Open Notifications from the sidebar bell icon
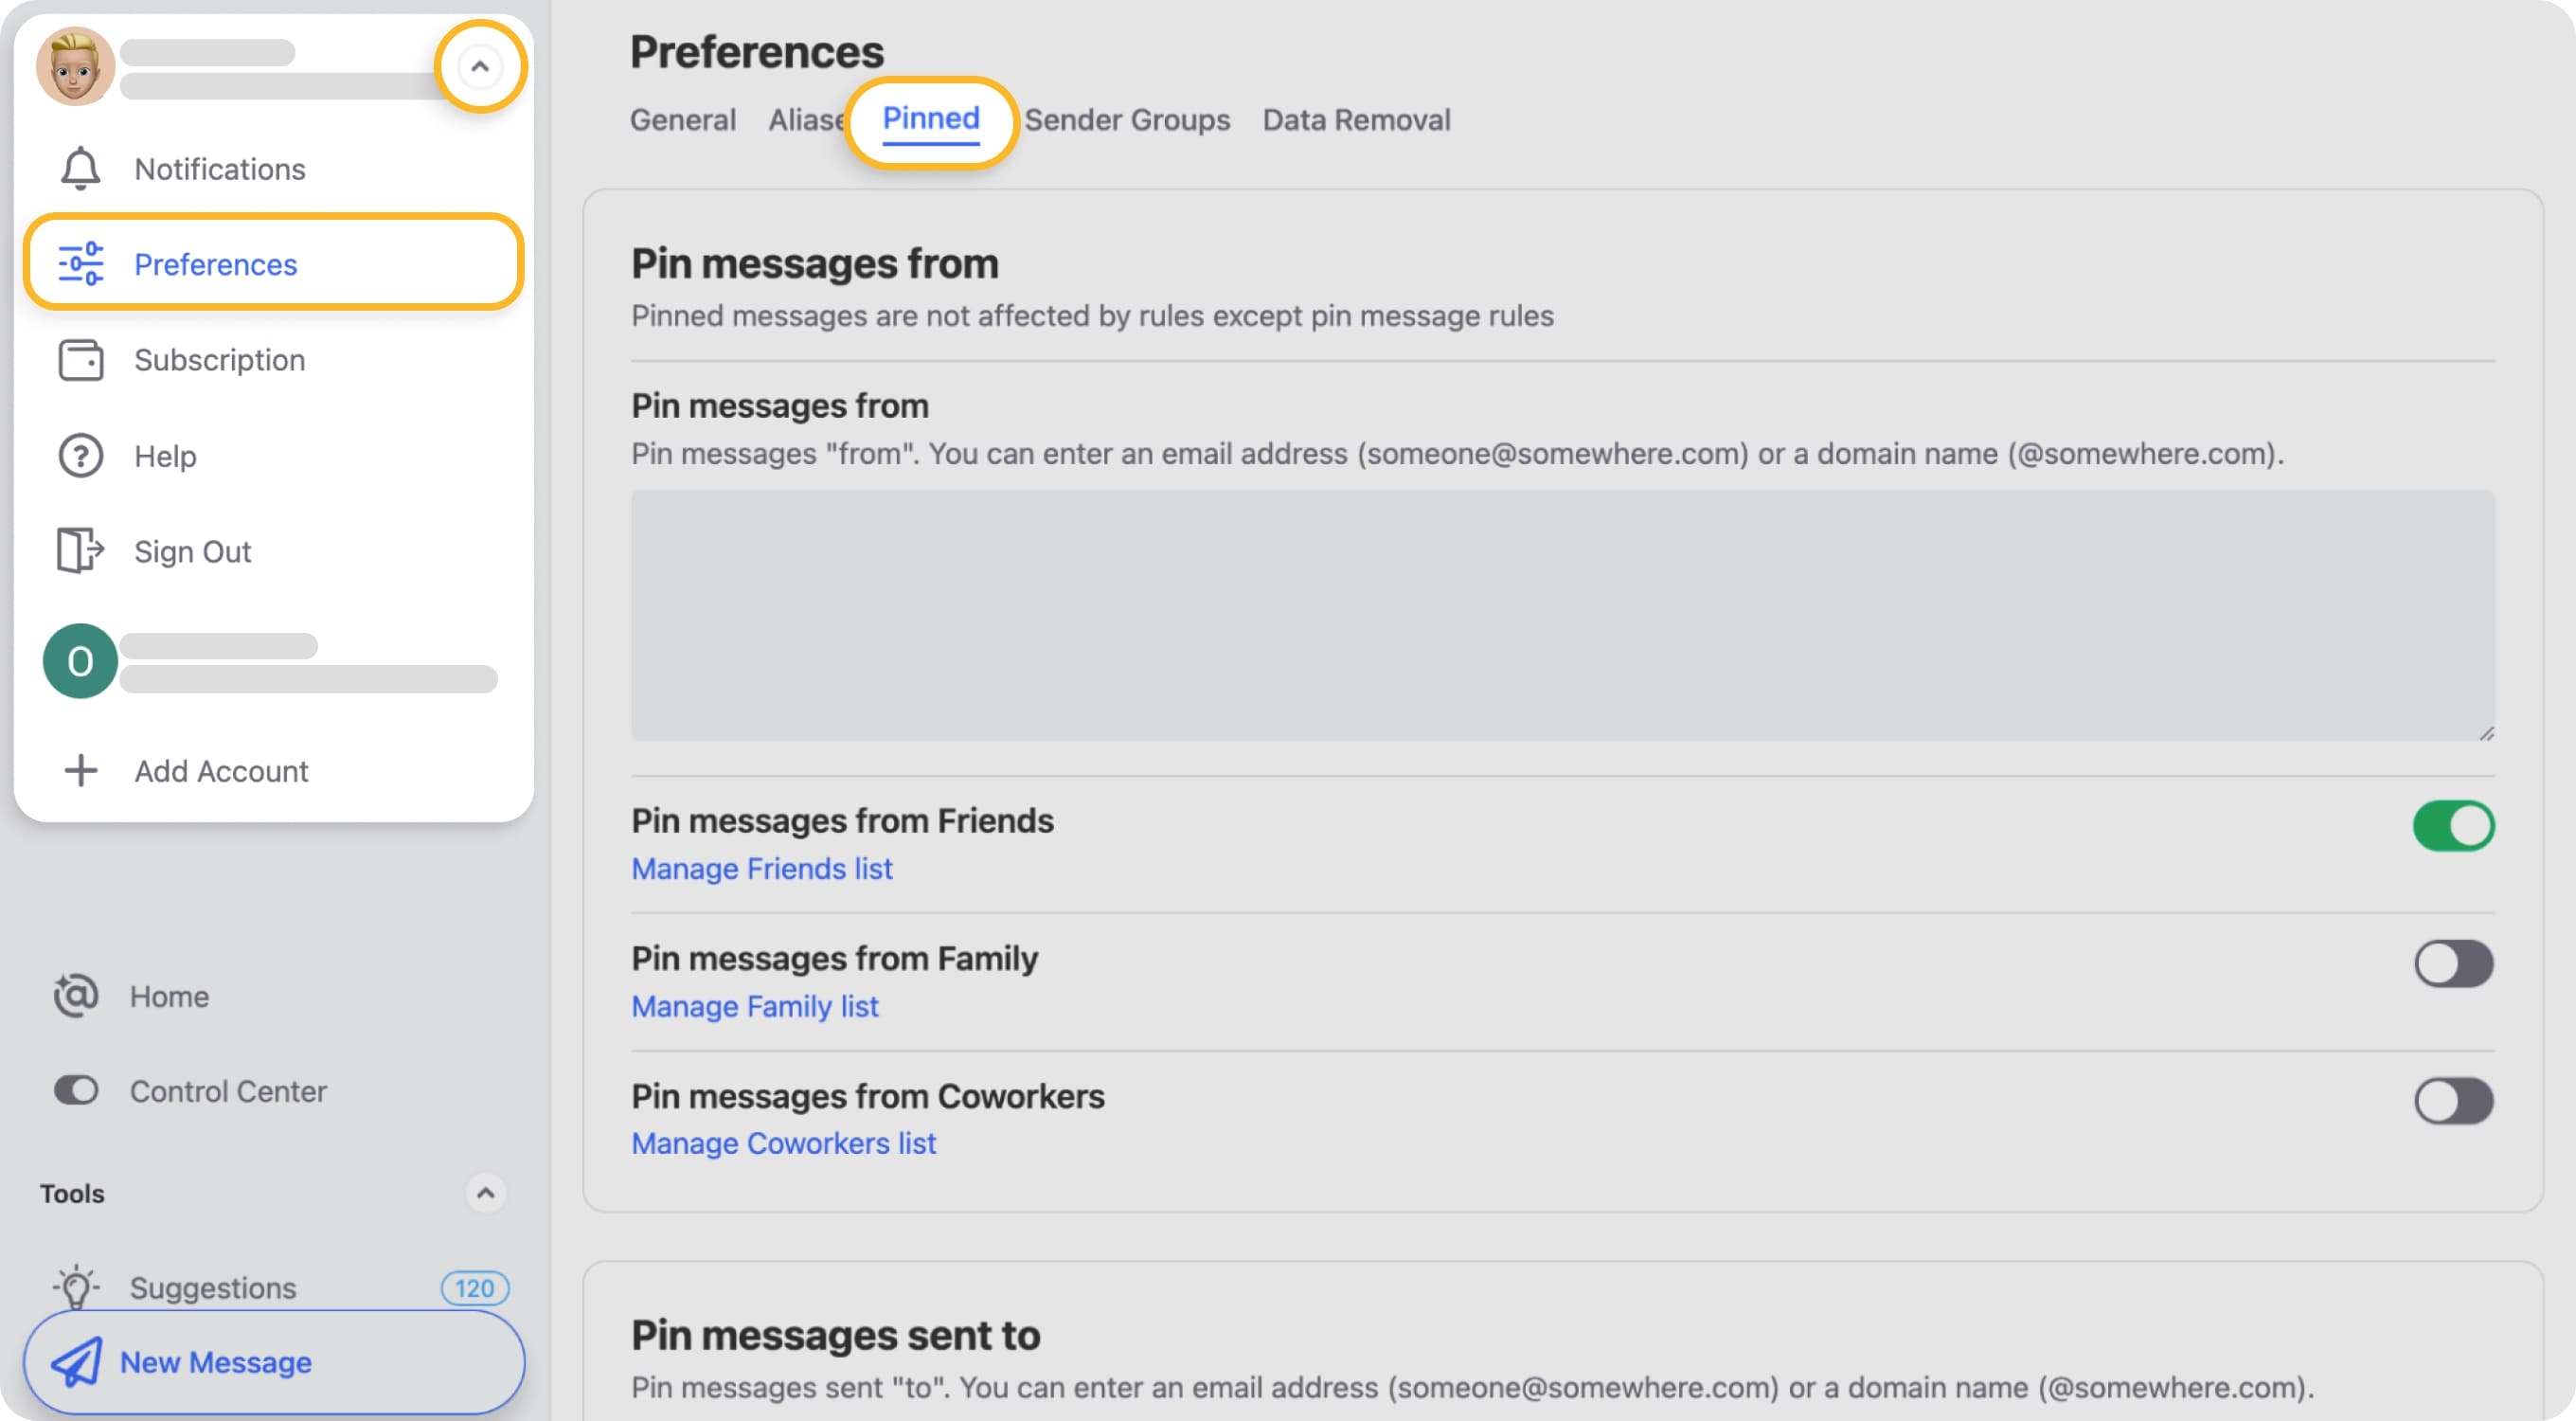The width and height of the screenshot is (2576, 1421). coord(80,168)
